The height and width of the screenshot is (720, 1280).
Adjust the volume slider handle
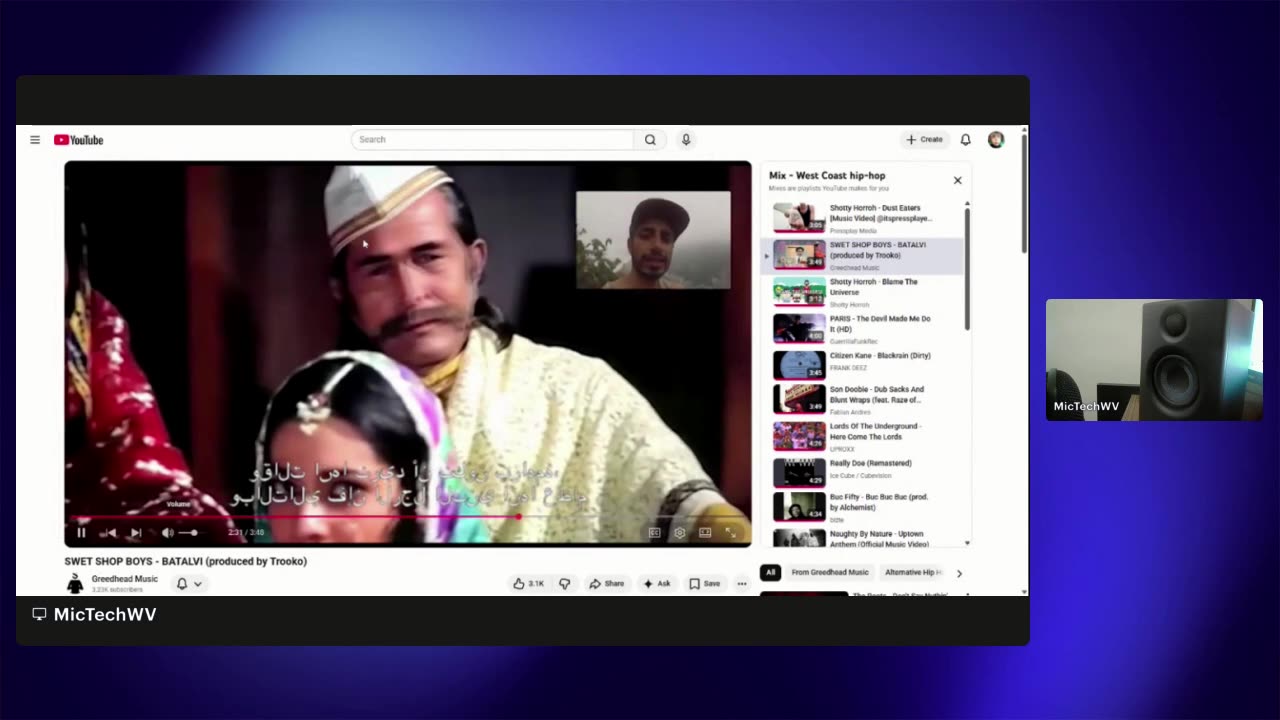click(193, 533)
